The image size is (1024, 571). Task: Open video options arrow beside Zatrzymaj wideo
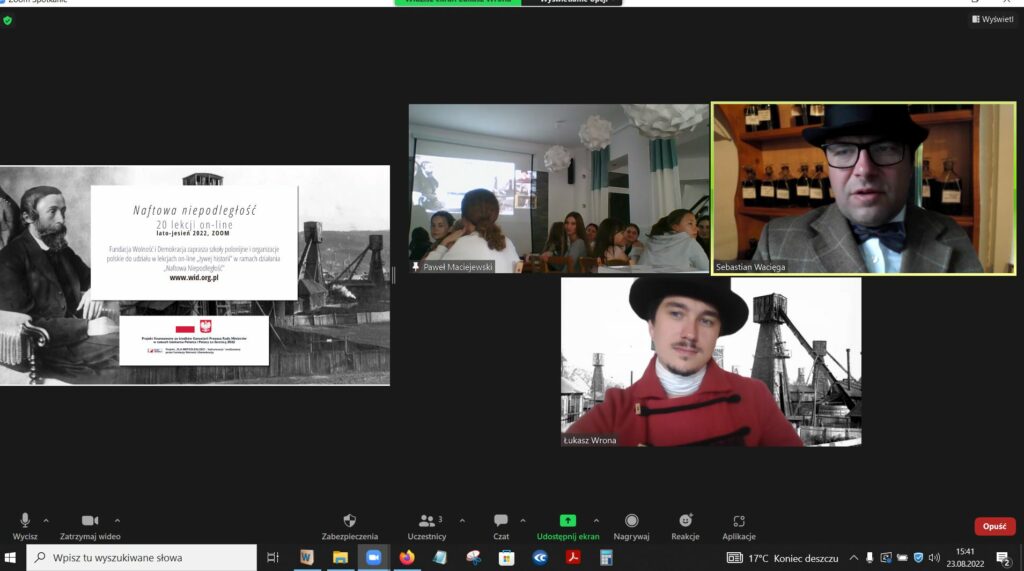coord(117,520)
